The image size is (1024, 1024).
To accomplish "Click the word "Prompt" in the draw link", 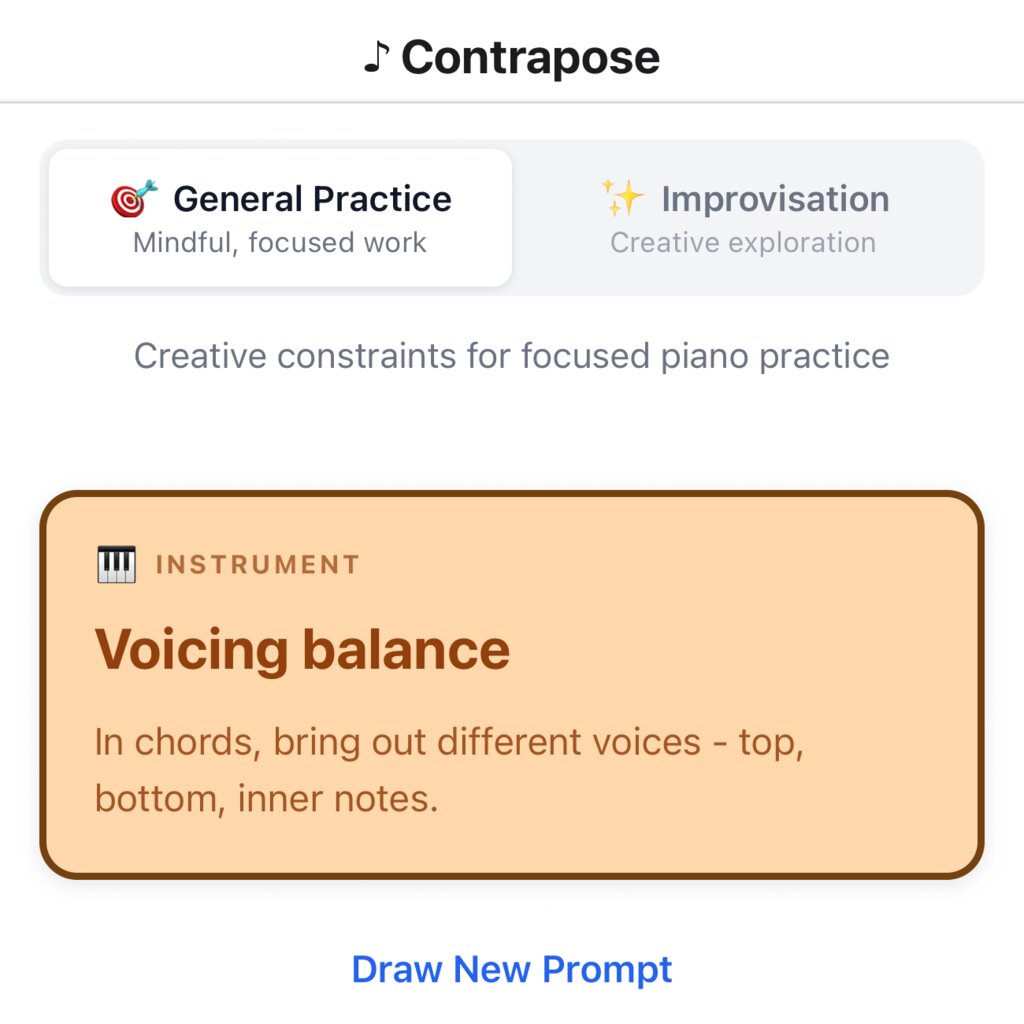I will 607,969.
